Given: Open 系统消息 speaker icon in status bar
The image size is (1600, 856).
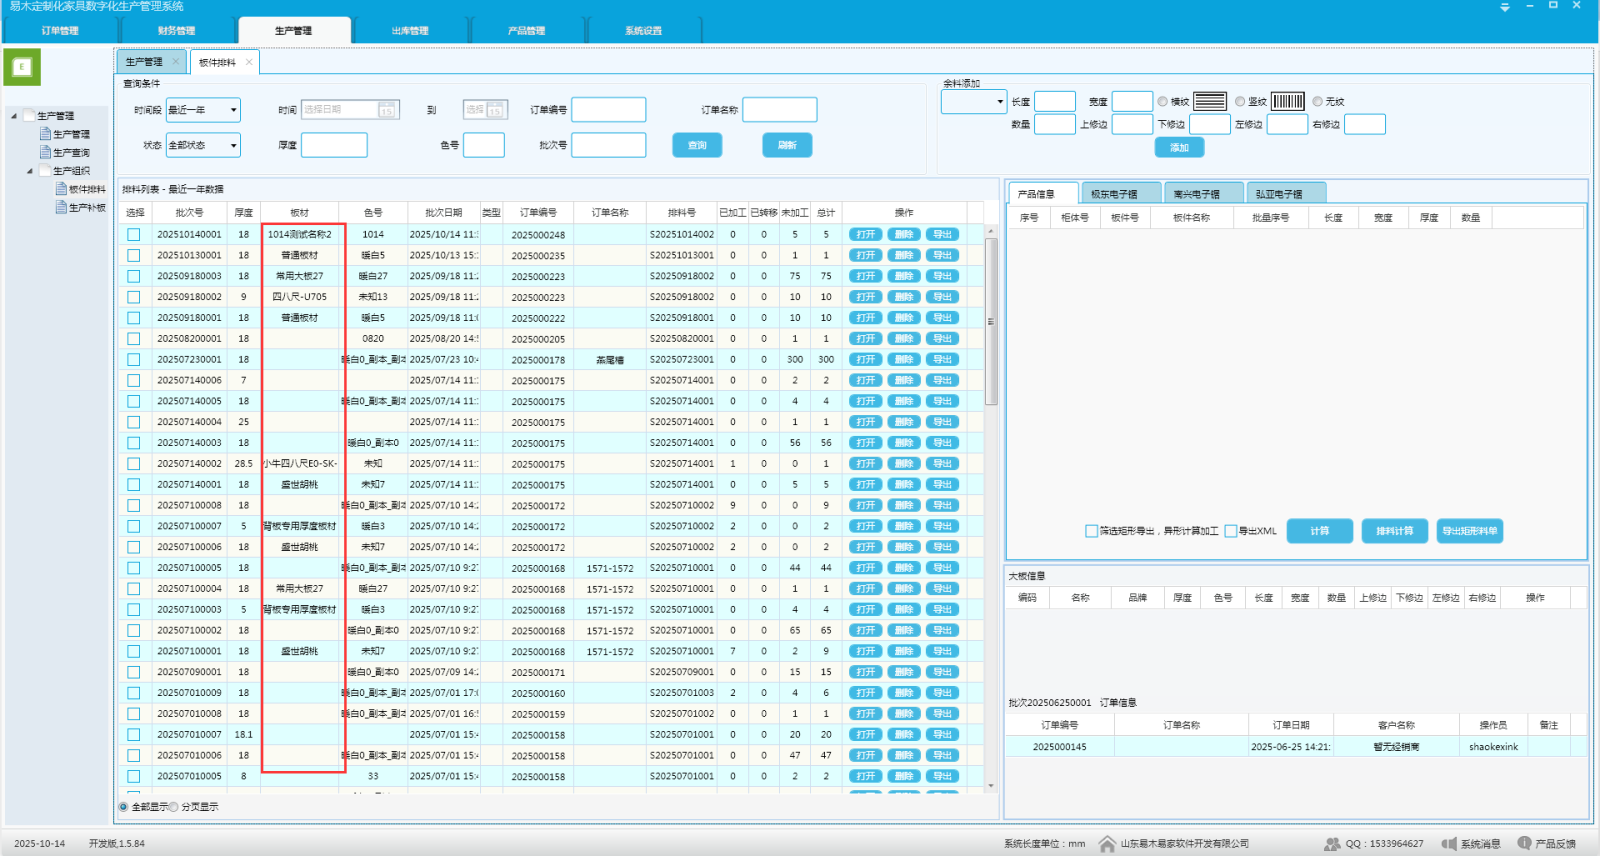Looking at the screenshot, I should 1449,844.
